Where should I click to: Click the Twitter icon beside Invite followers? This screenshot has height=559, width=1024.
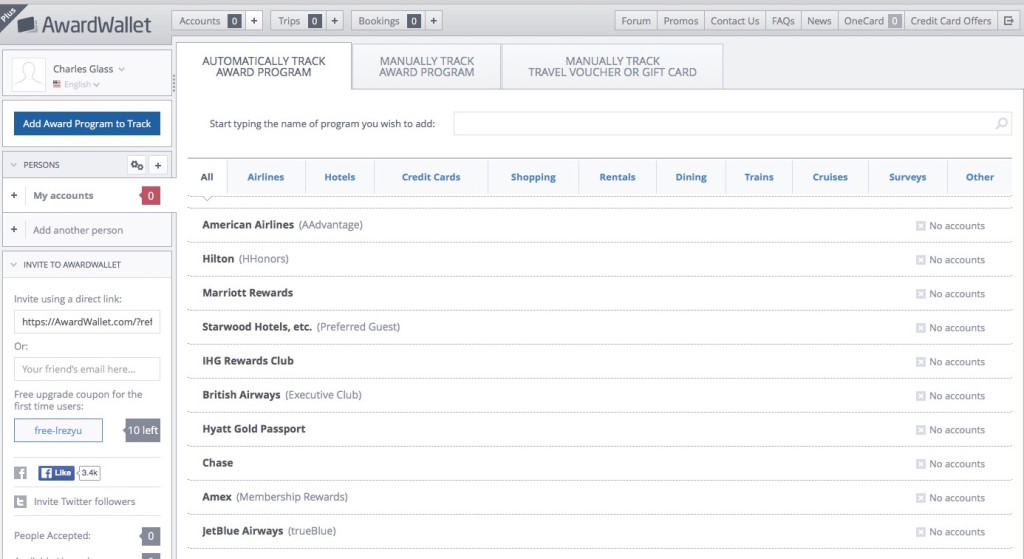pyautogui.click(x=20, y=502)
